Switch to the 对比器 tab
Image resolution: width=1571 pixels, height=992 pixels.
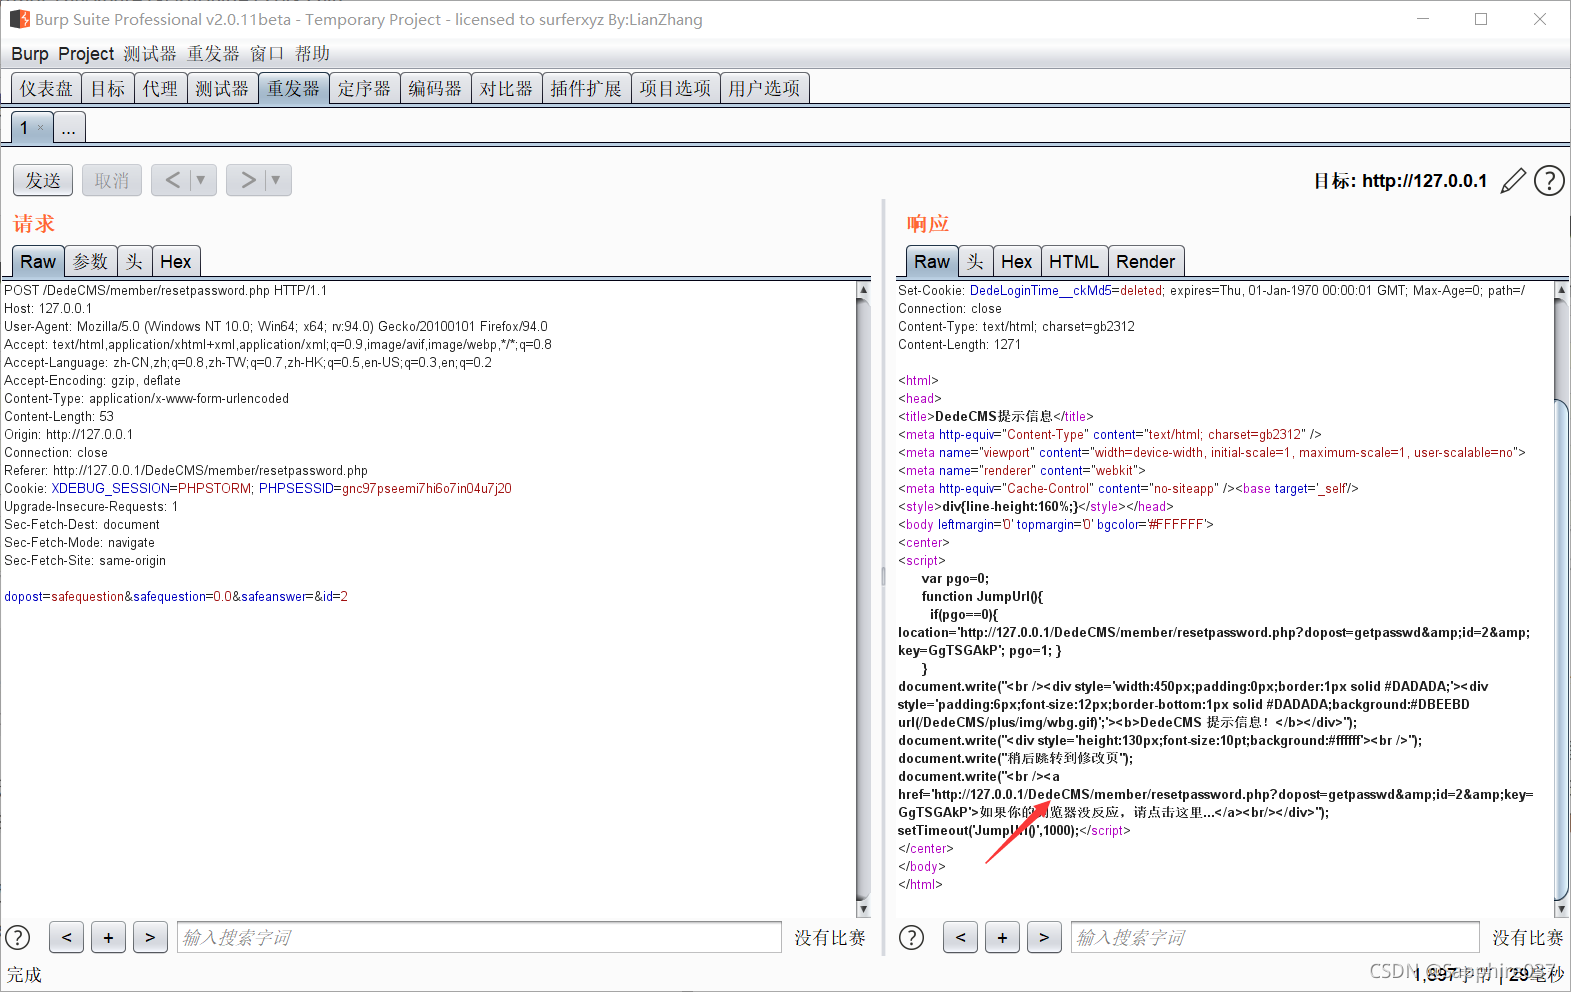click(x=506, y=89)
